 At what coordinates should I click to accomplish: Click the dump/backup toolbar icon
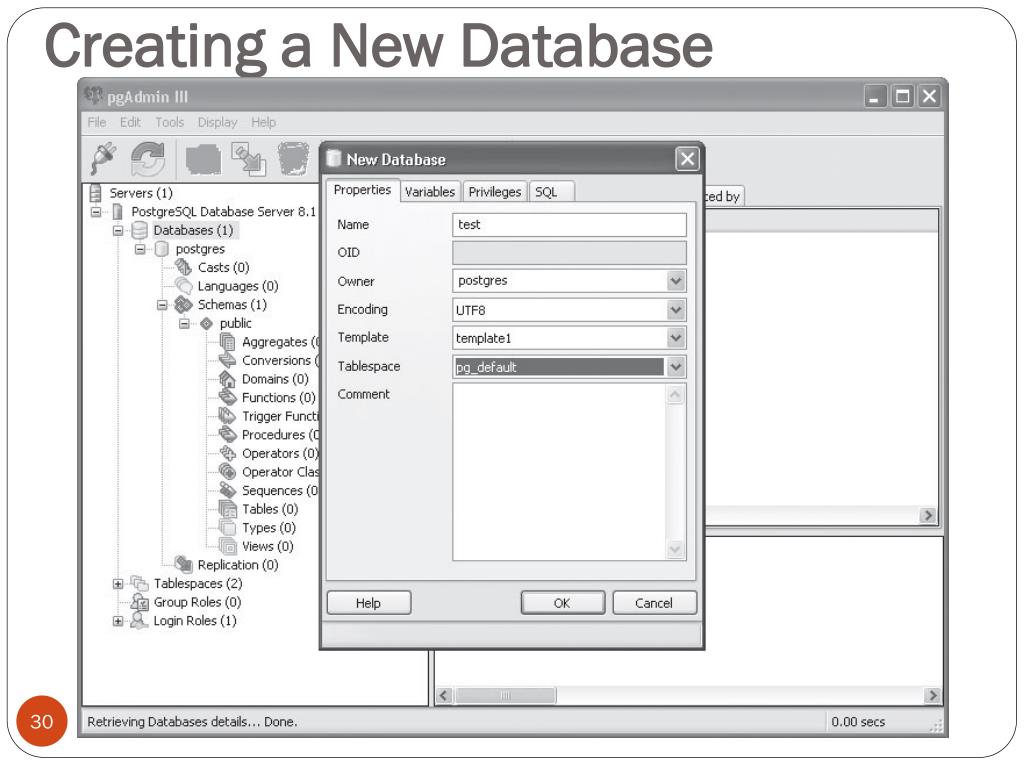tap(203, 159)
